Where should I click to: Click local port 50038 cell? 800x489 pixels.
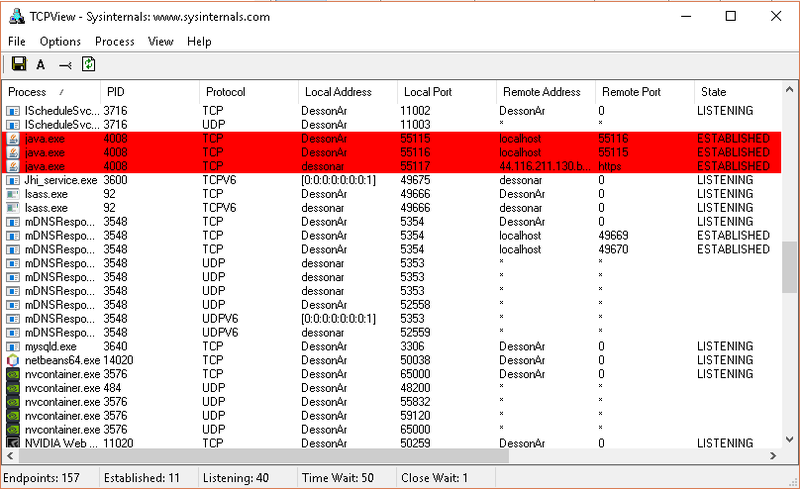pos(415,360)
